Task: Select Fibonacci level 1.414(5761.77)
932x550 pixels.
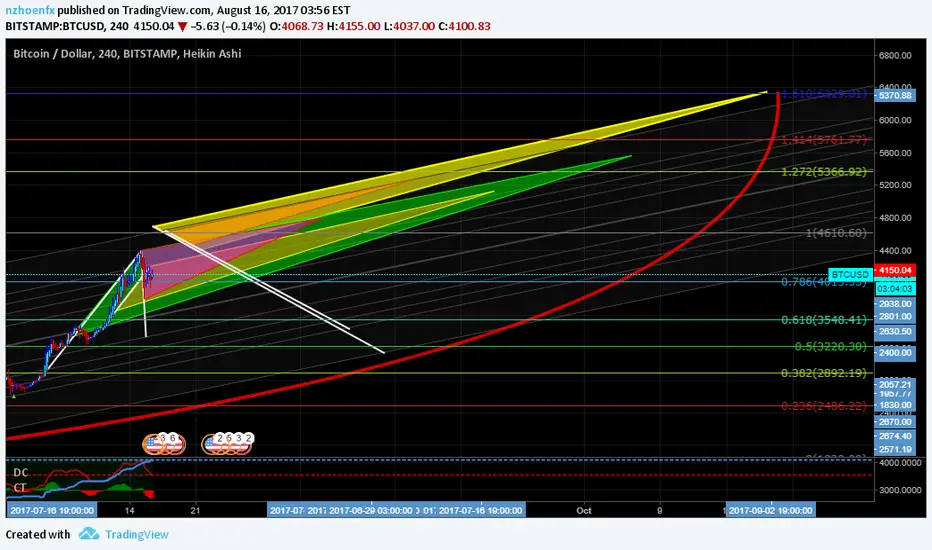Action: coord(824,140)
